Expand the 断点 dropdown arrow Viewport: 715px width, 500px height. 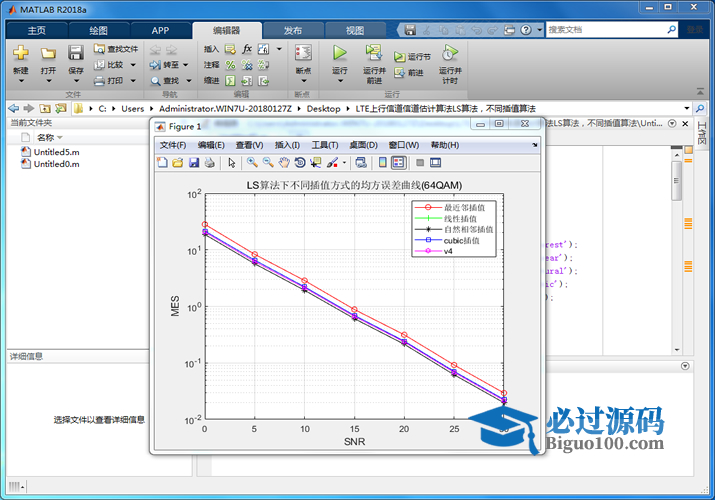pyautogui.click(x=304, y=81)
